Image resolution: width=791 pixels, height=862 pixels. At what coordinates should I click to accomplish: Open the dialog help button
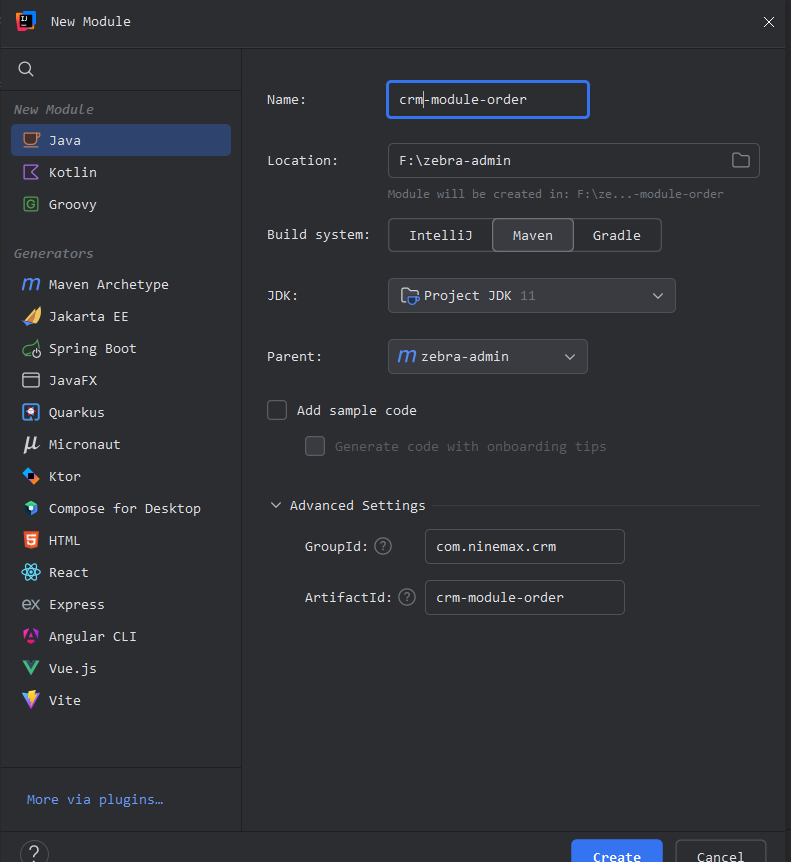(34, 852)
